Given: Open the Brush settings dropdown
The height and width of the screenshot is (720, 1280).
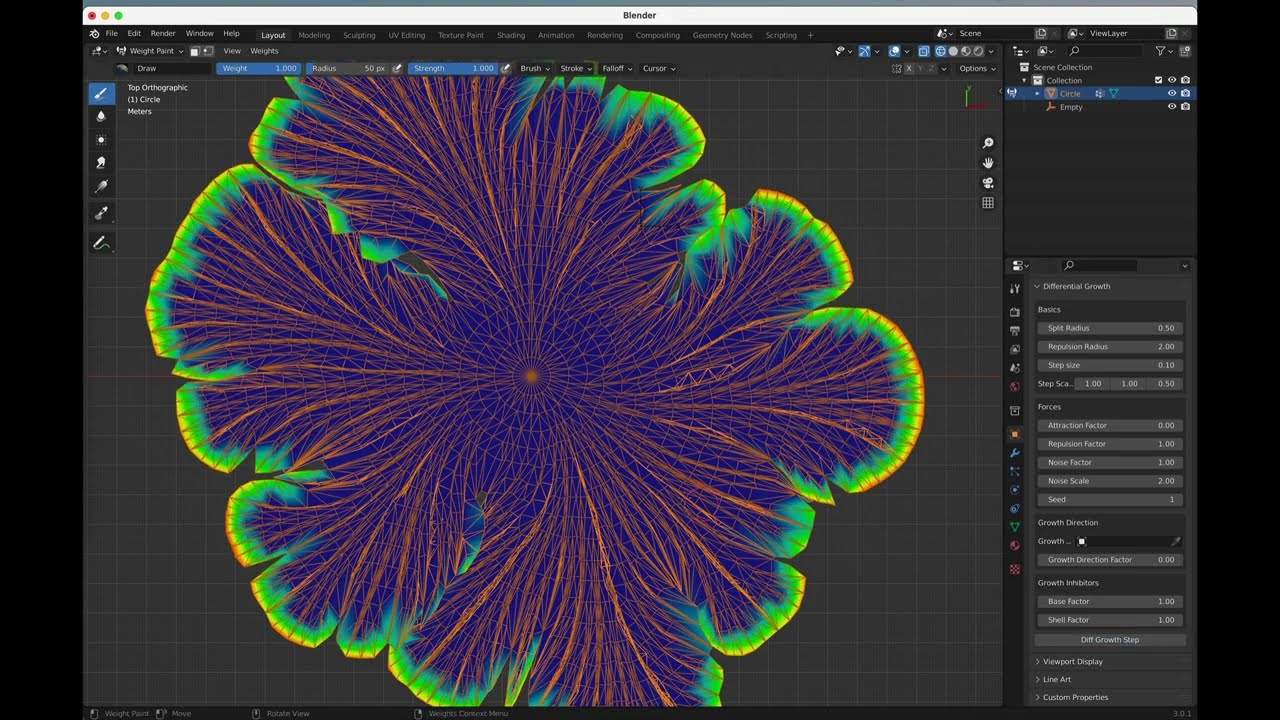Looking at the screenshot, I should 535,68.
